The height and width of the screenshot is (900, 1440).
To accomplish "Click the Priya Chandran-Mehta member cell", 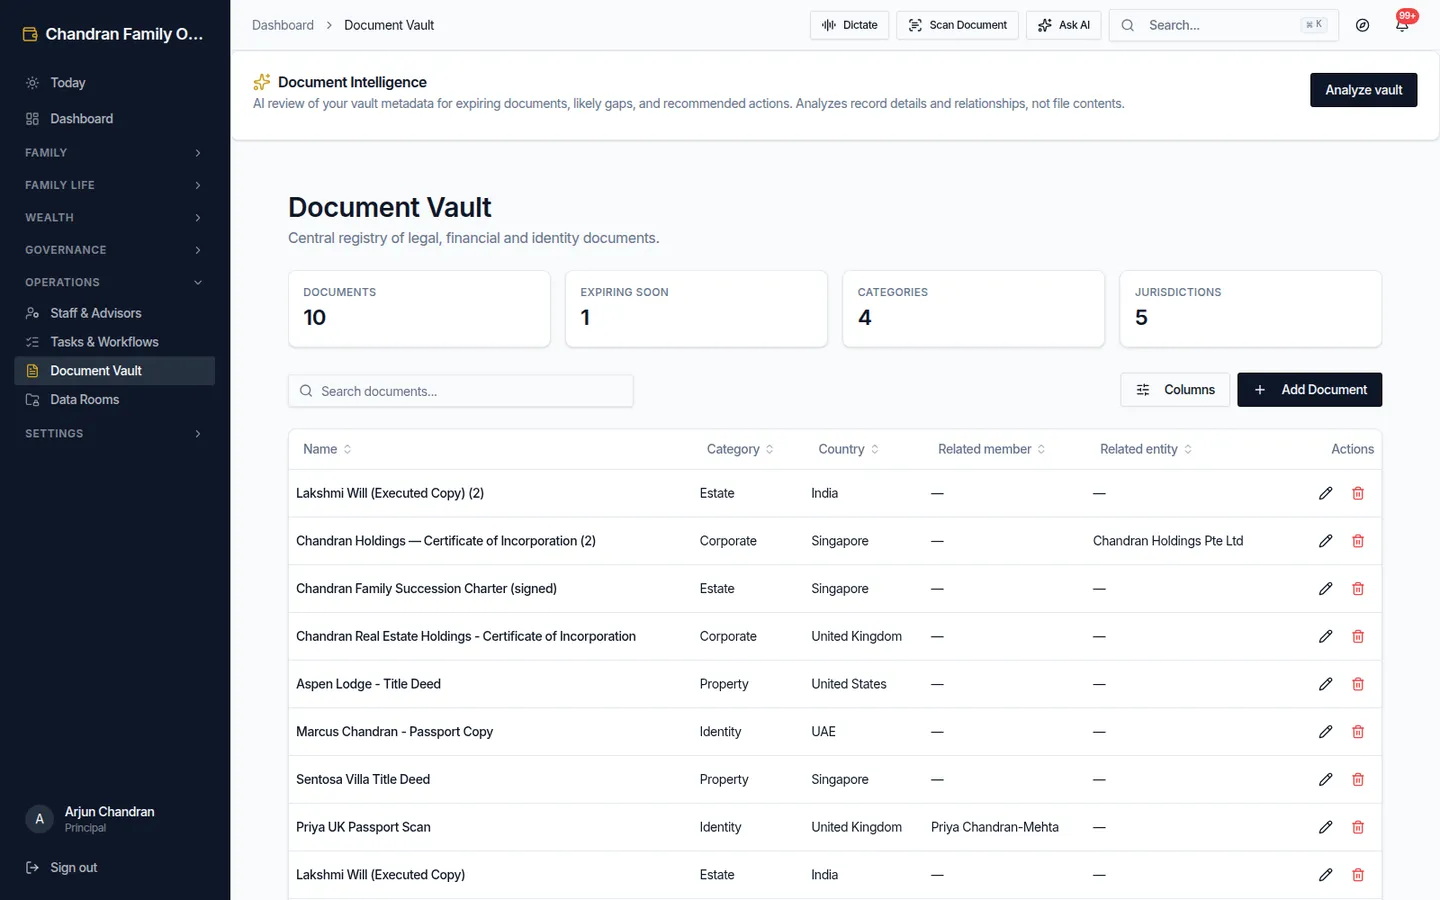I will (x=995, y=827).
